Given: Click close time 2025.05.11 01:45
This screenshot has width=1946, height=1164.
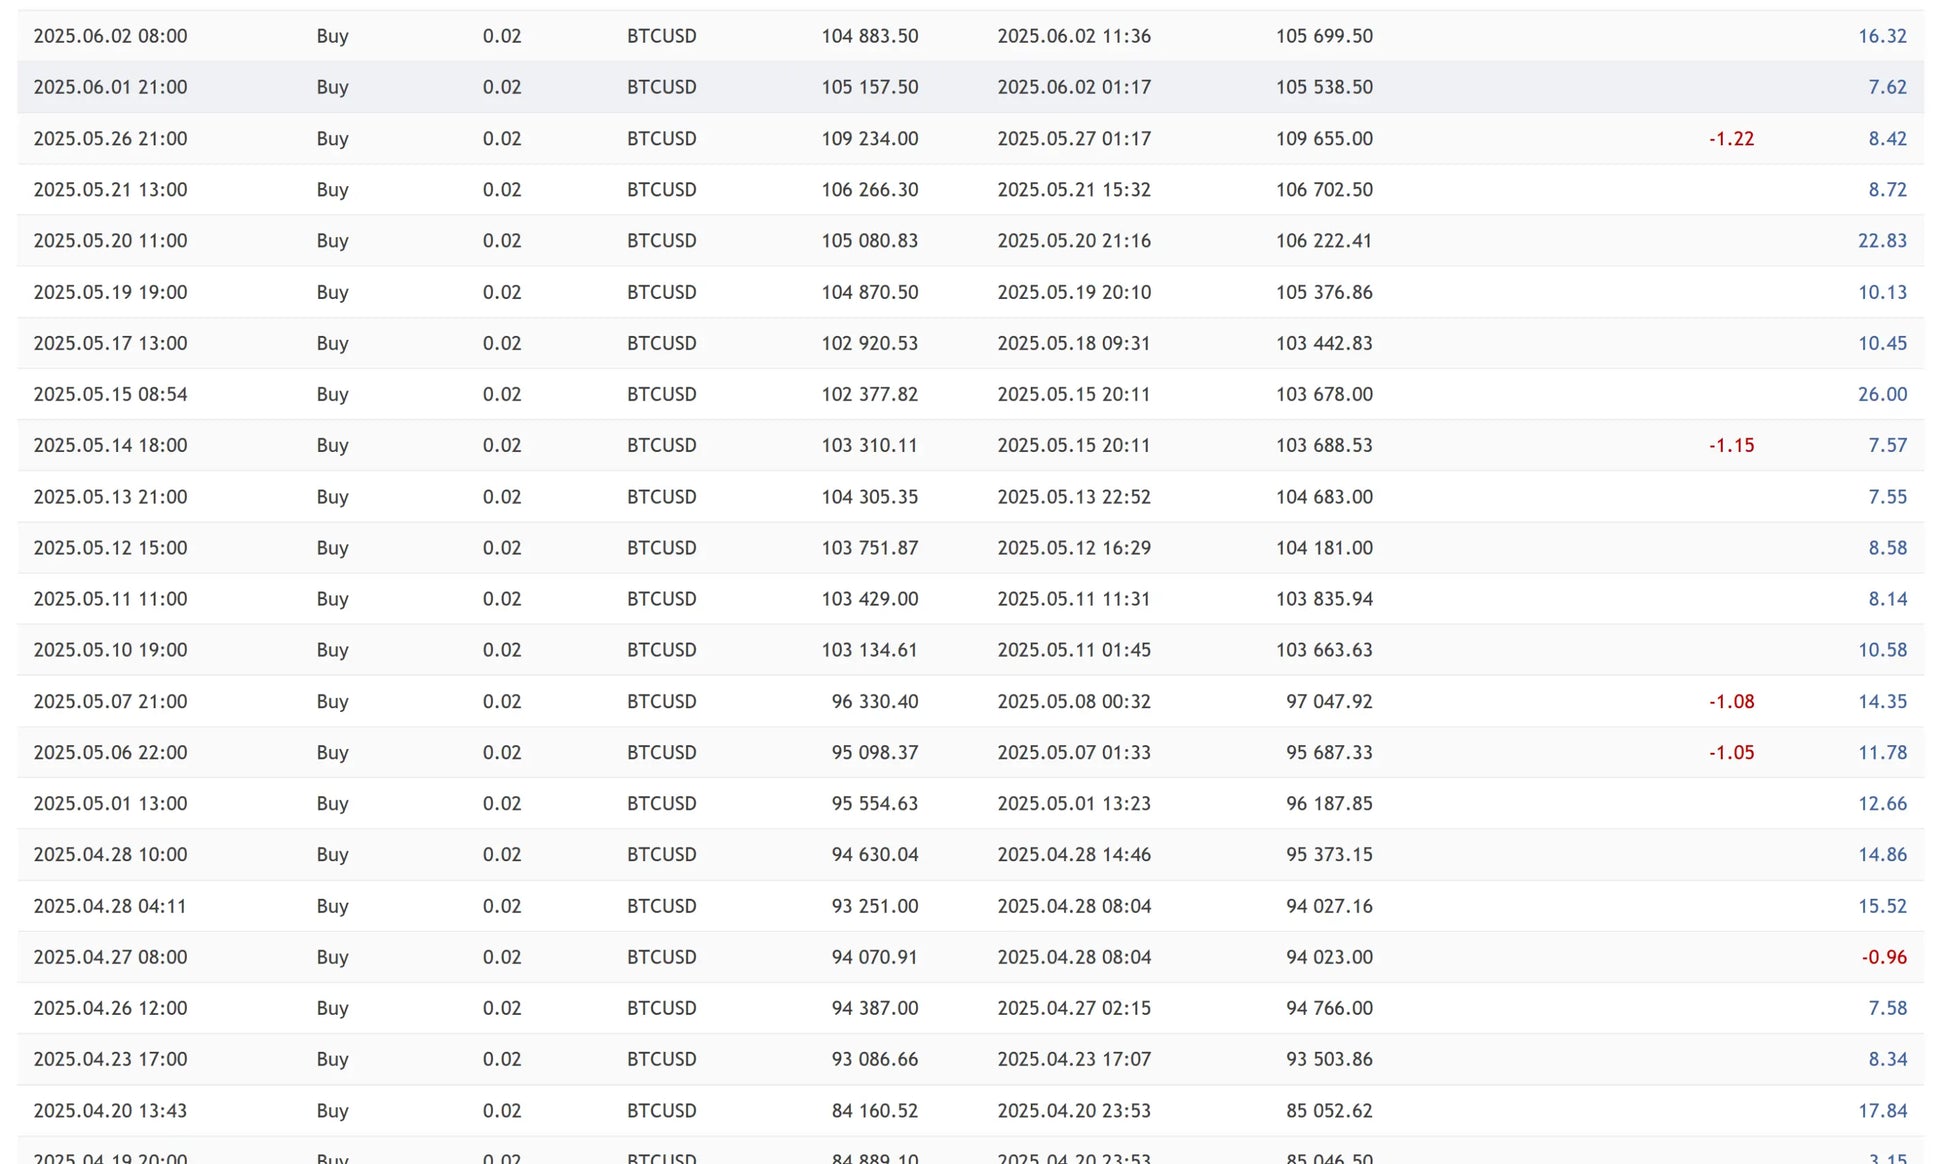Looking at the screenshot, I should [x=1074, y=650].
